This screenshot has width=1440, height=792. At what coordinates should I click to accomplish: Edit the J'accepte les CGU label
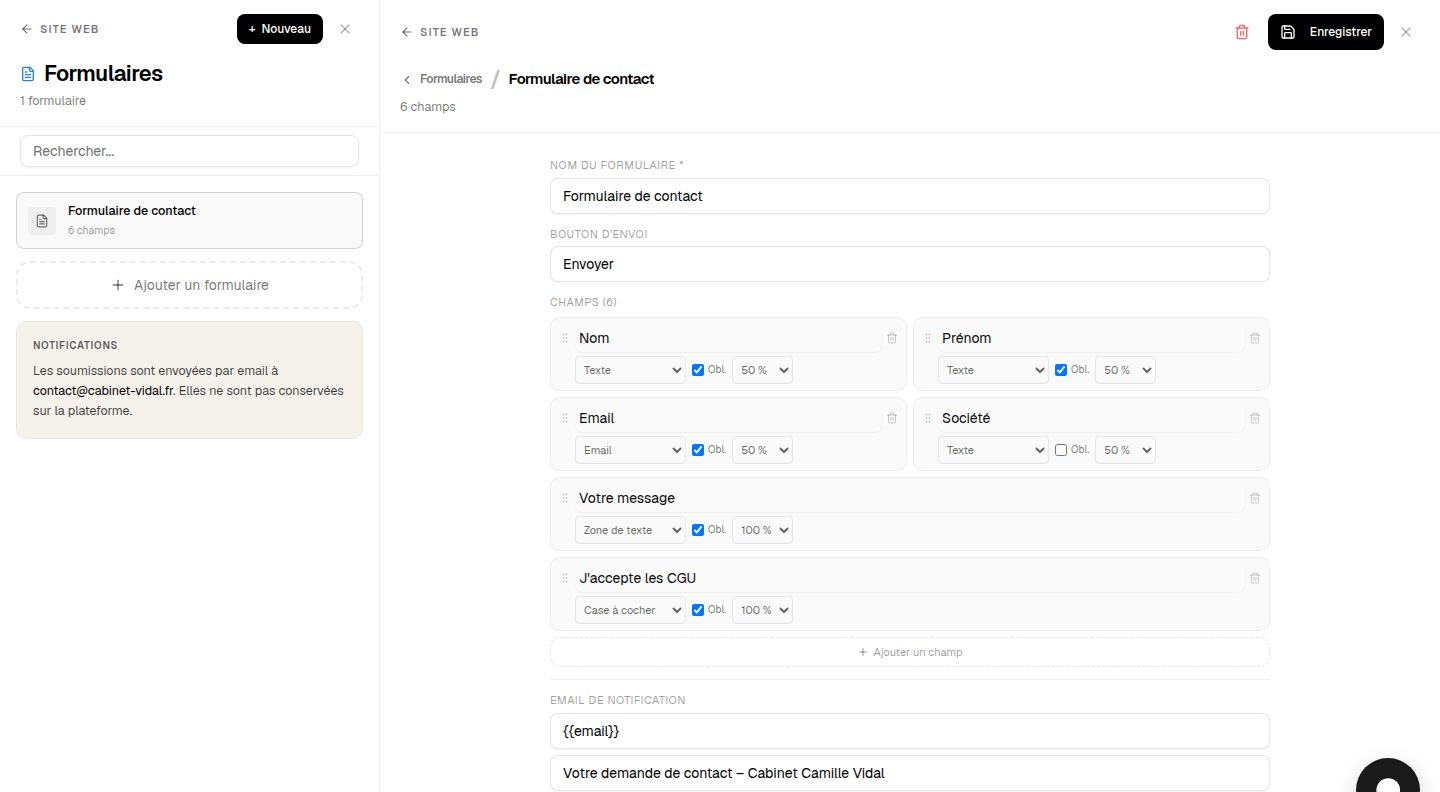point(910,578)
